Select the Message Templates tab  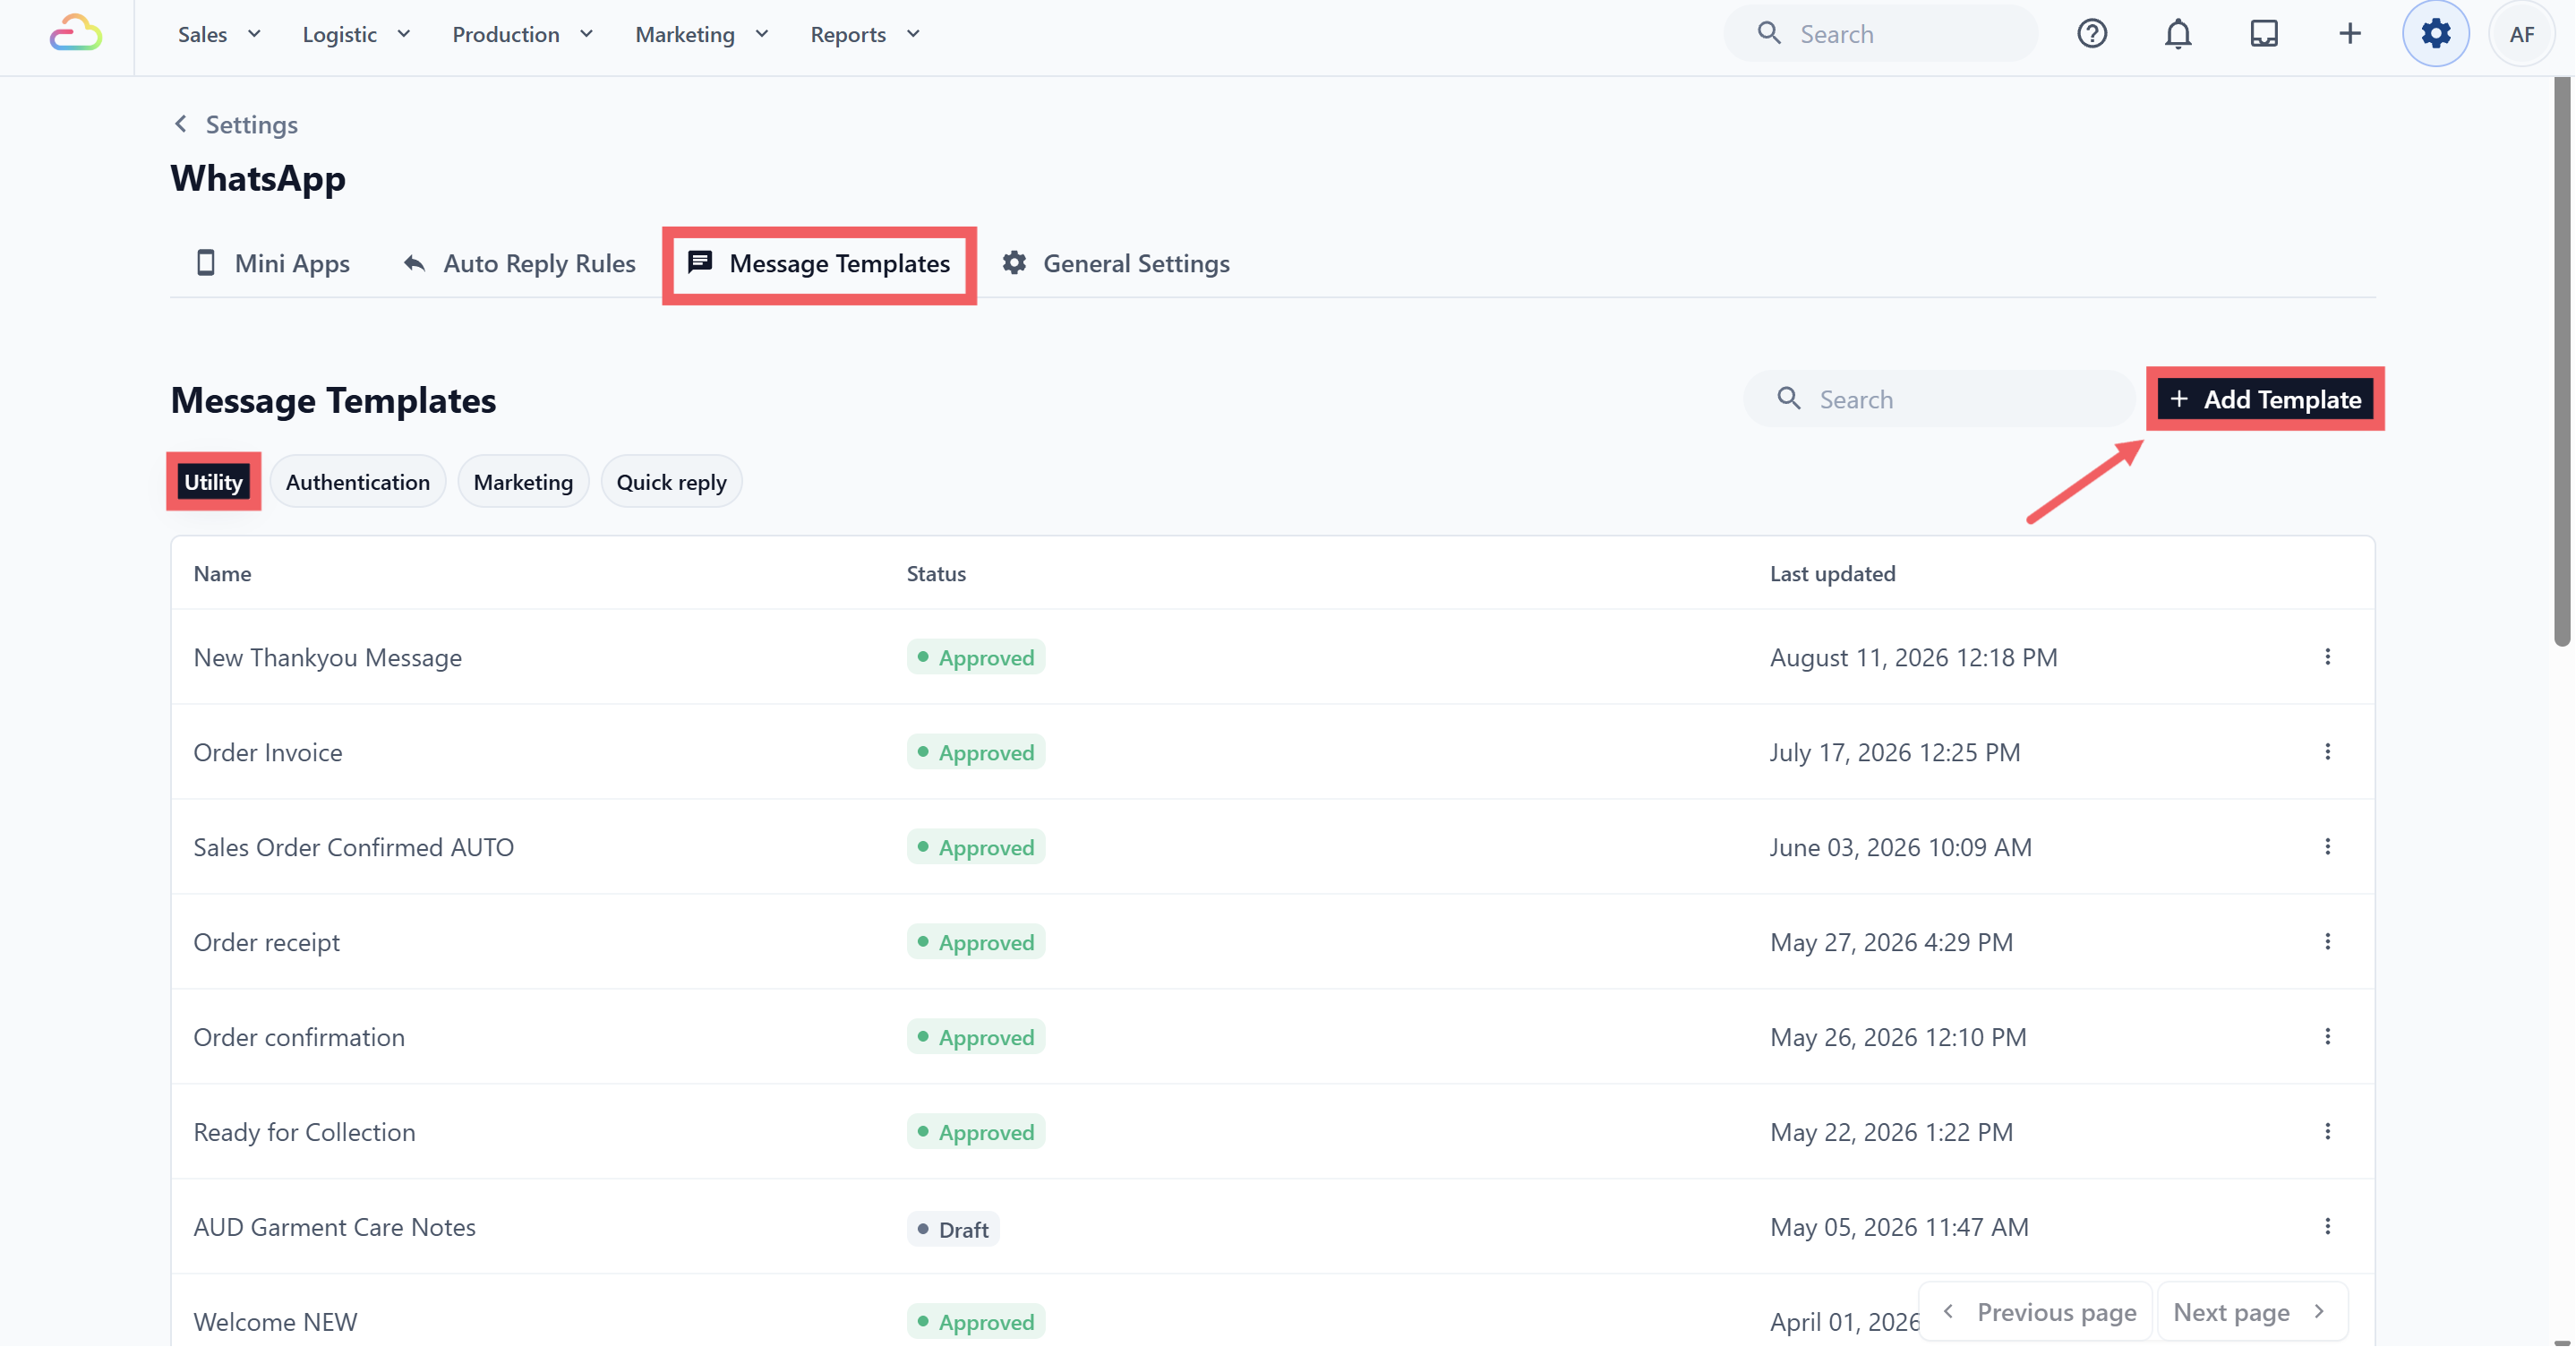[x=819, y=263]
